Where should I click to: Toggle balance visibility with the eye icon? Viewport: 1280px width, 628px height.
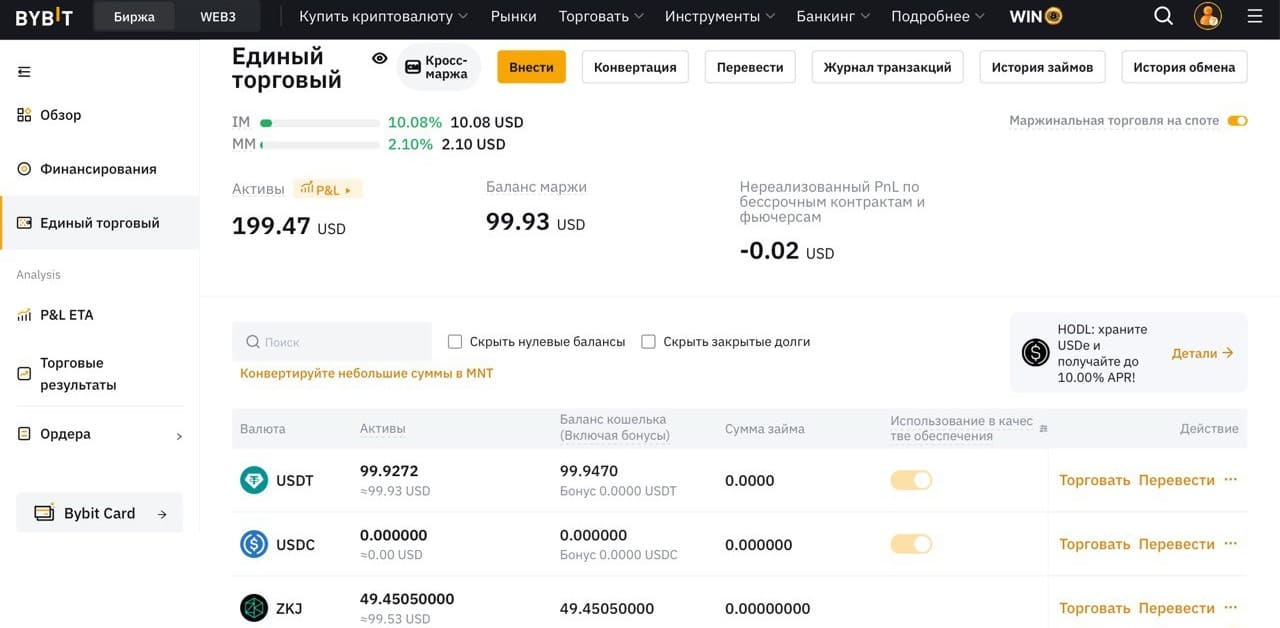[379, 59]
